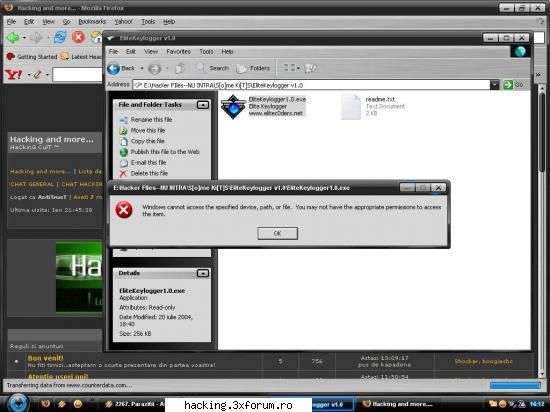This screenshot has width=550, height=412.
Task: Open Explorer View menu
Action: point(151,52)
